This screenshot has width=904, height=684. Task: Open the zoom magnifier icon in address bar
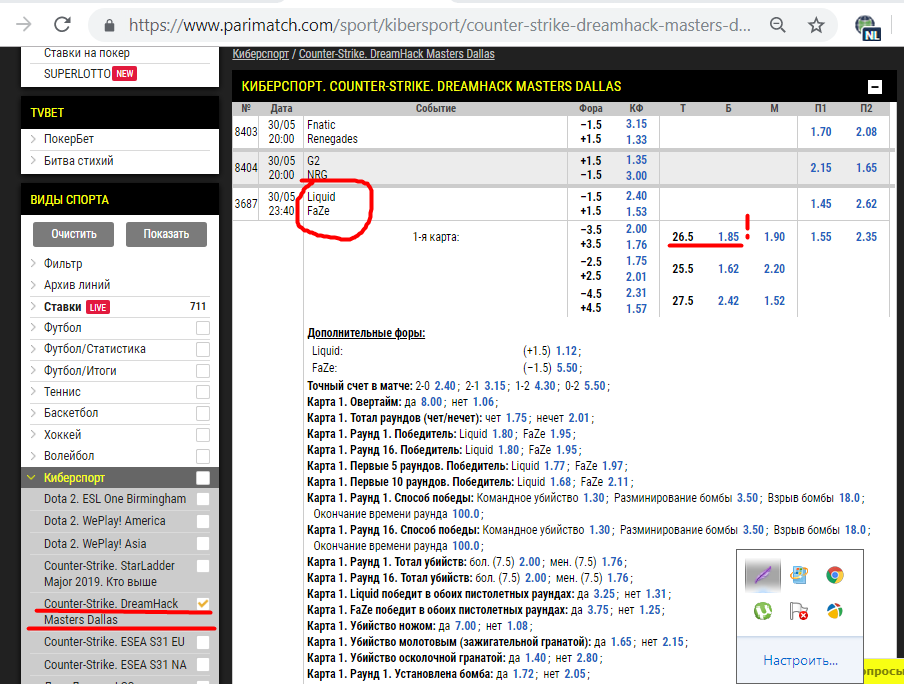[x=778, y=25]
